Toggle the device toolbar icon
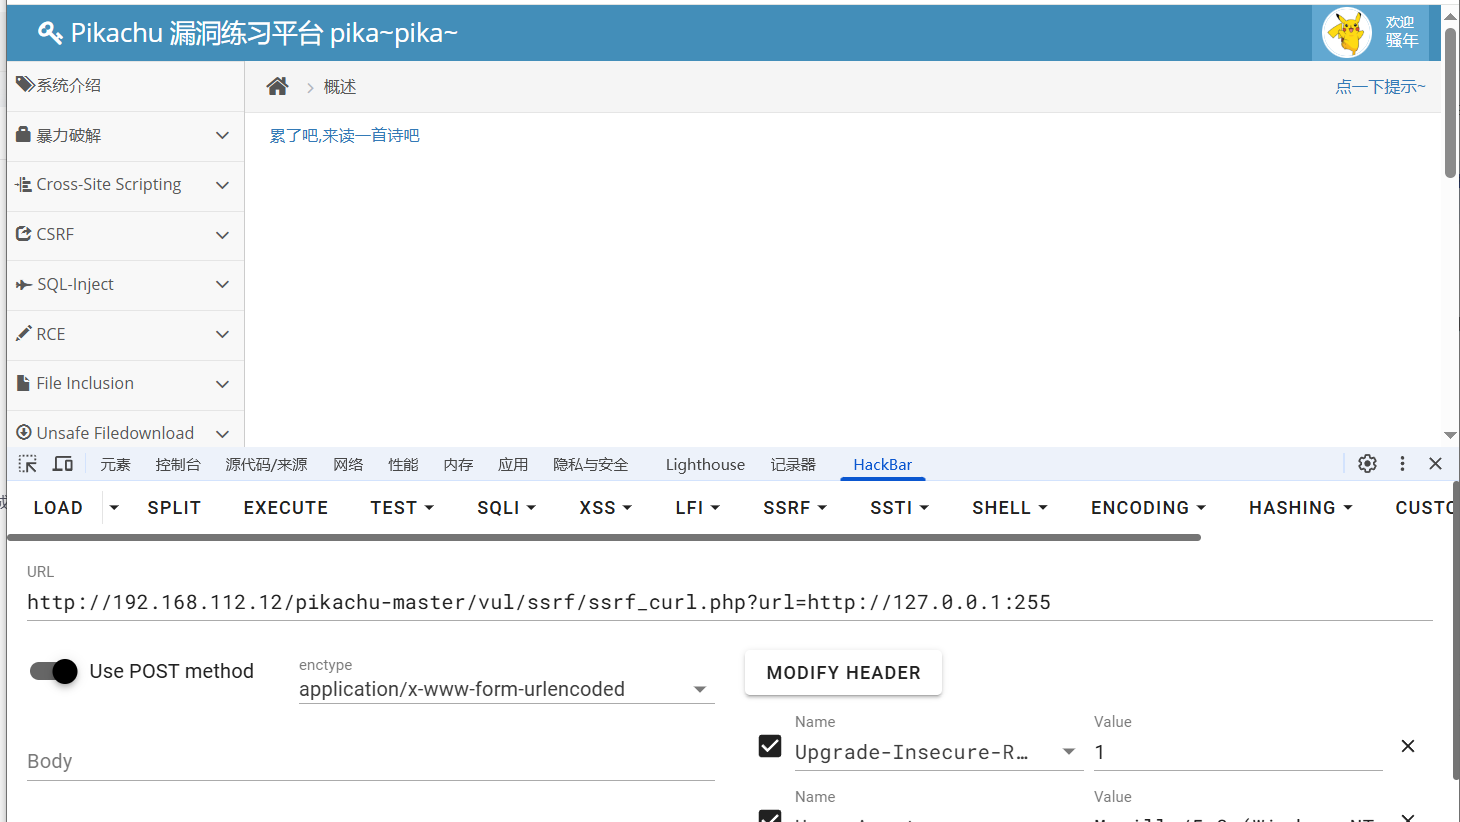This screenshot has width=1460, height=822. [63, 464]
